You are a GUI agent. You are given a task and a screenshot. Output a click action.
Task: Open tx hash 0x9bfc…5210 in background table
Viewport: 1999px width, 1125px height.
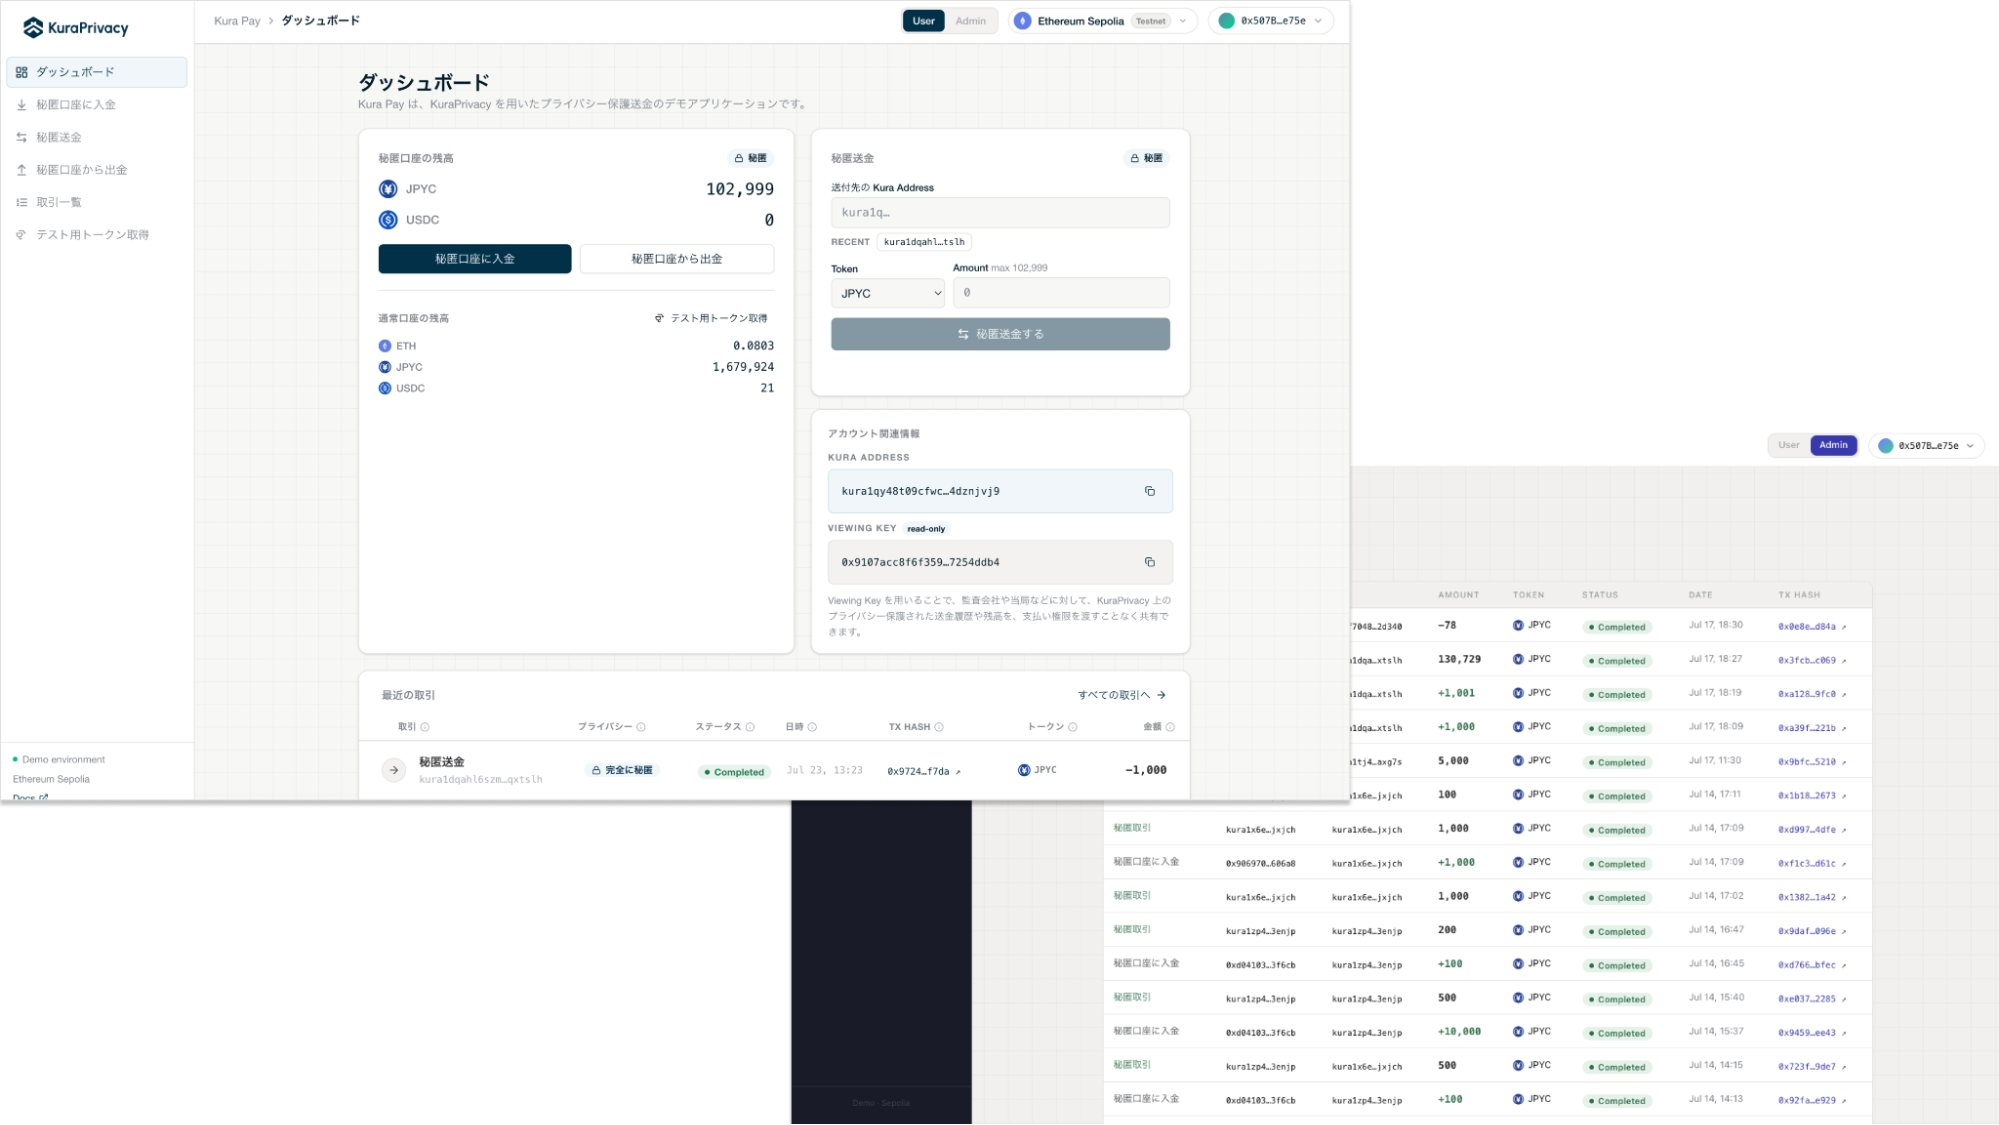(1812, 762)
